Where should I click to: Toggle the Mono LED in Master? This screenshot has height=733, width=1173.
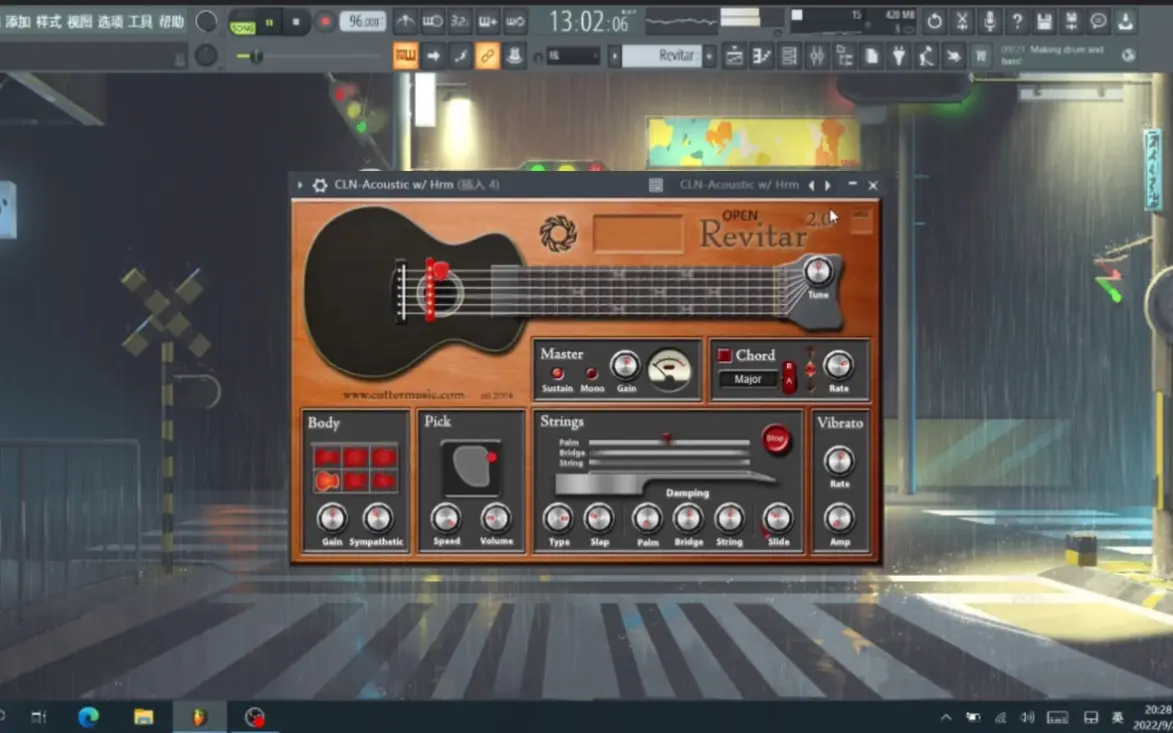coord(591,373)
